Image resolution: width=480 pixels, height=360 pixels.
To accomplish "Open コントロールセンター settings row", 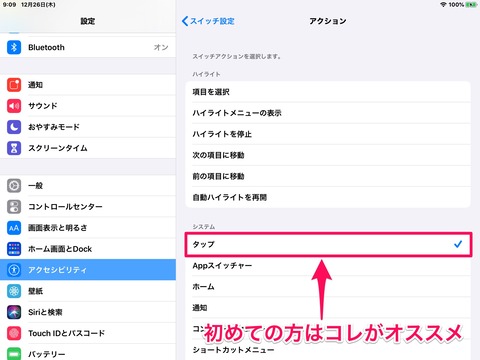I will pos(88,207).
